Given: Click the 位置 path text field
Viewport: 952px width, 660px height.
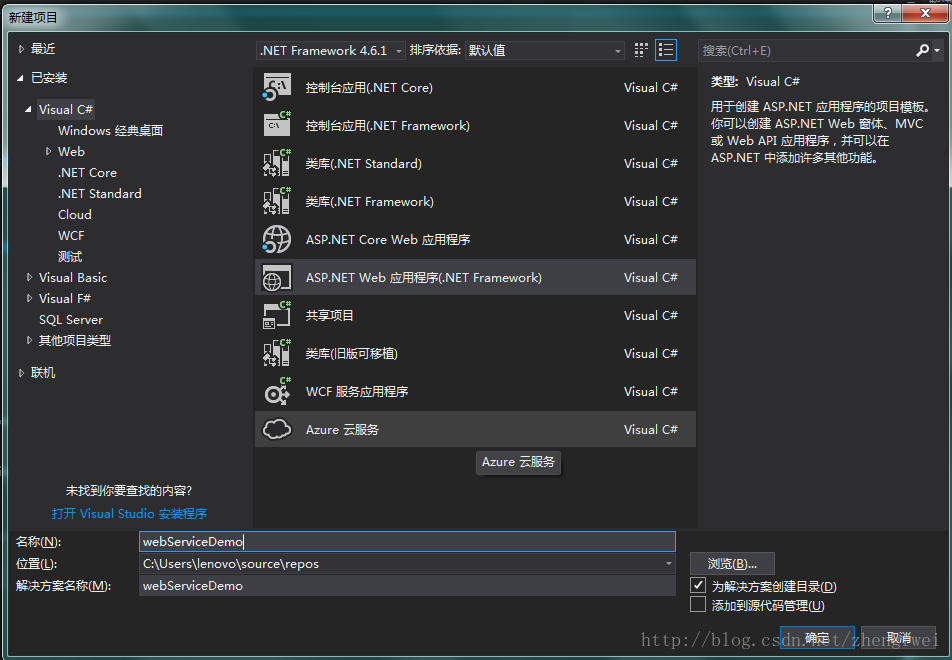Looking at the screenshot, I should 401,563.
